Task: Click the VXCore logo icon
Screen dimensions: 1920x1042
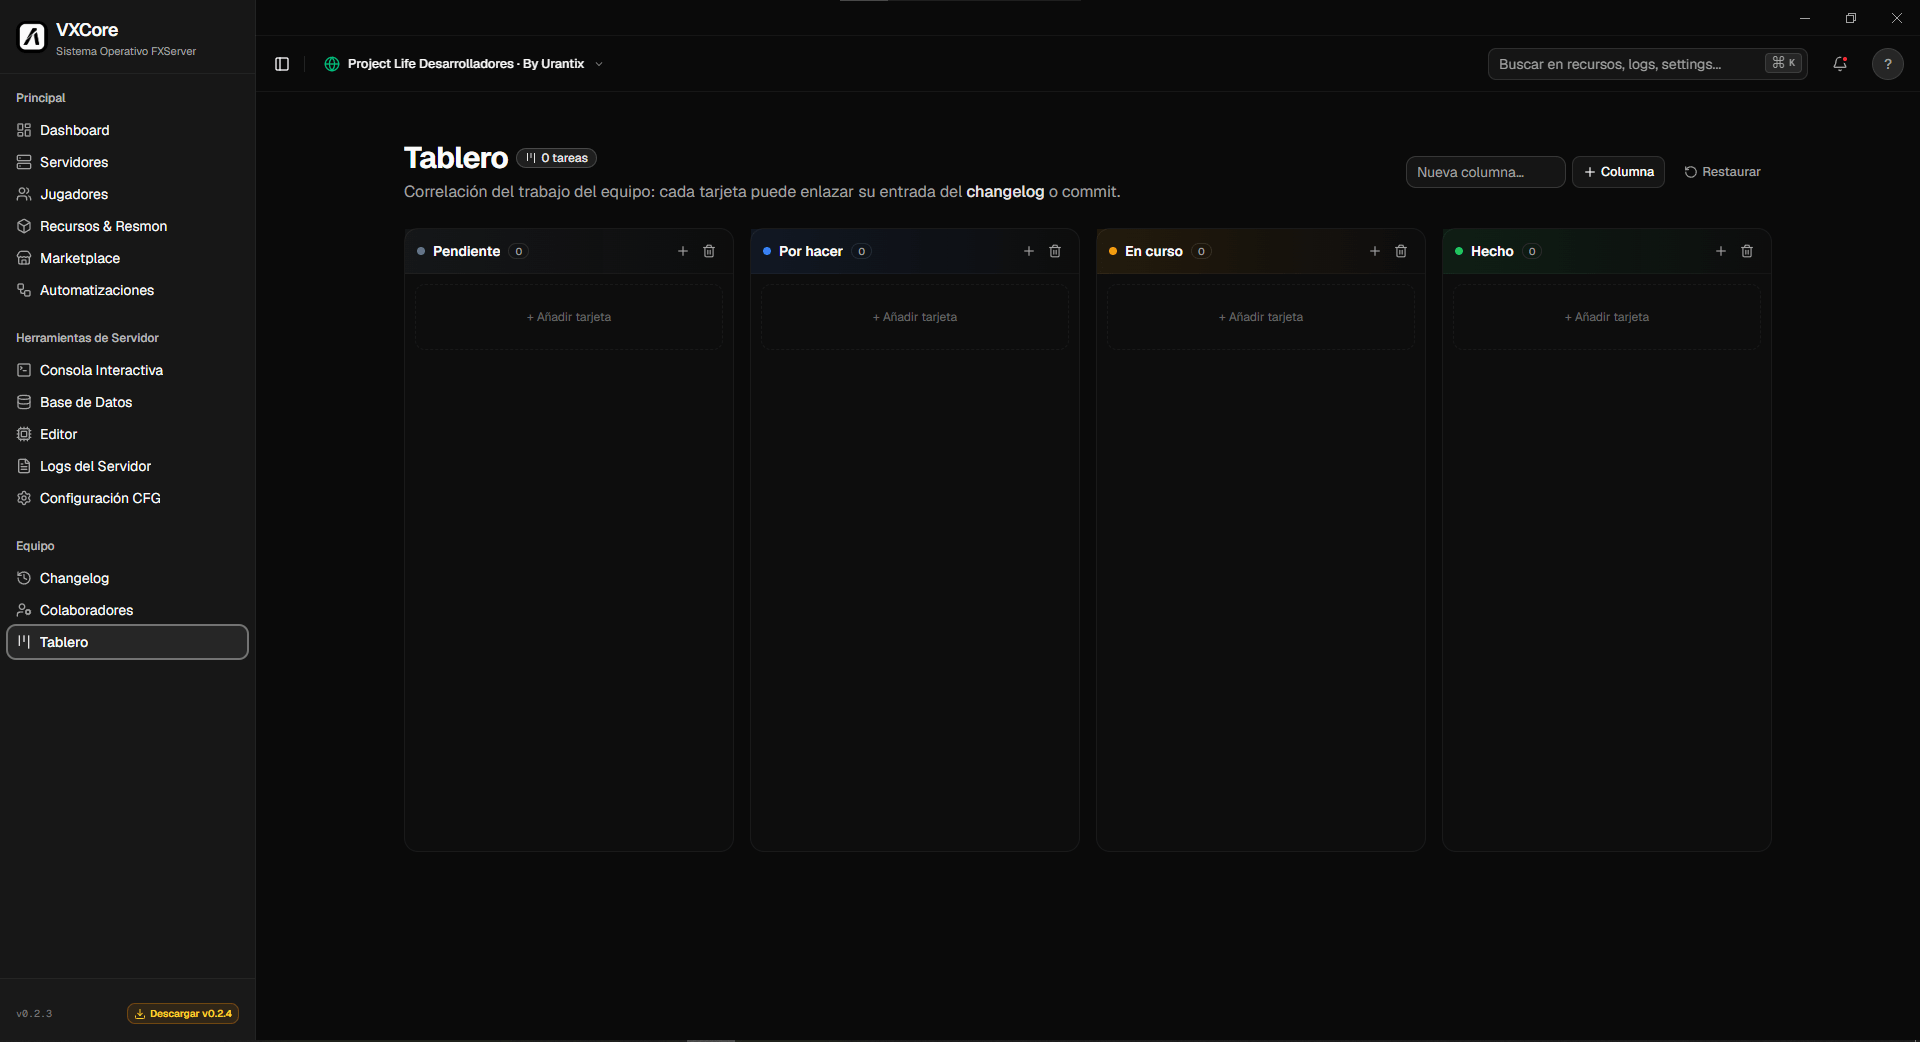Action: [32, 37]
